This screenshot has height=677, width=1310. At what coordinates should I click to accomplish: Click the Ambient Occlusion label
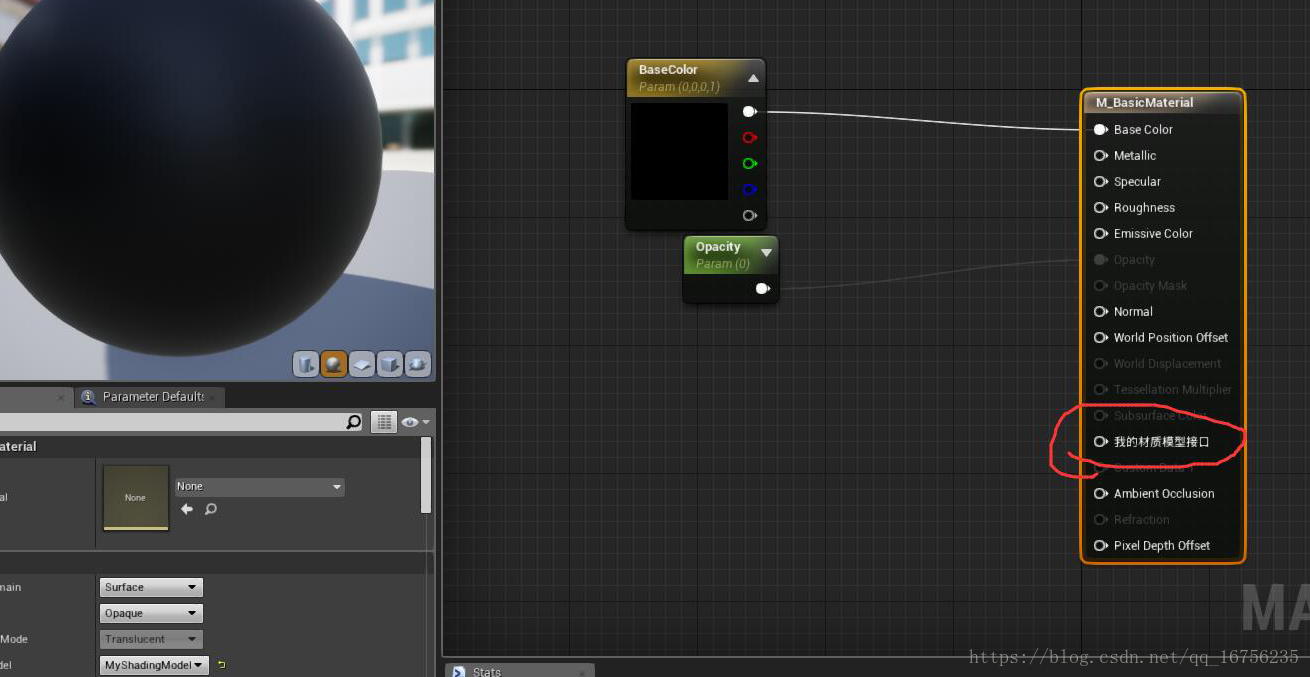point(1164,494)
